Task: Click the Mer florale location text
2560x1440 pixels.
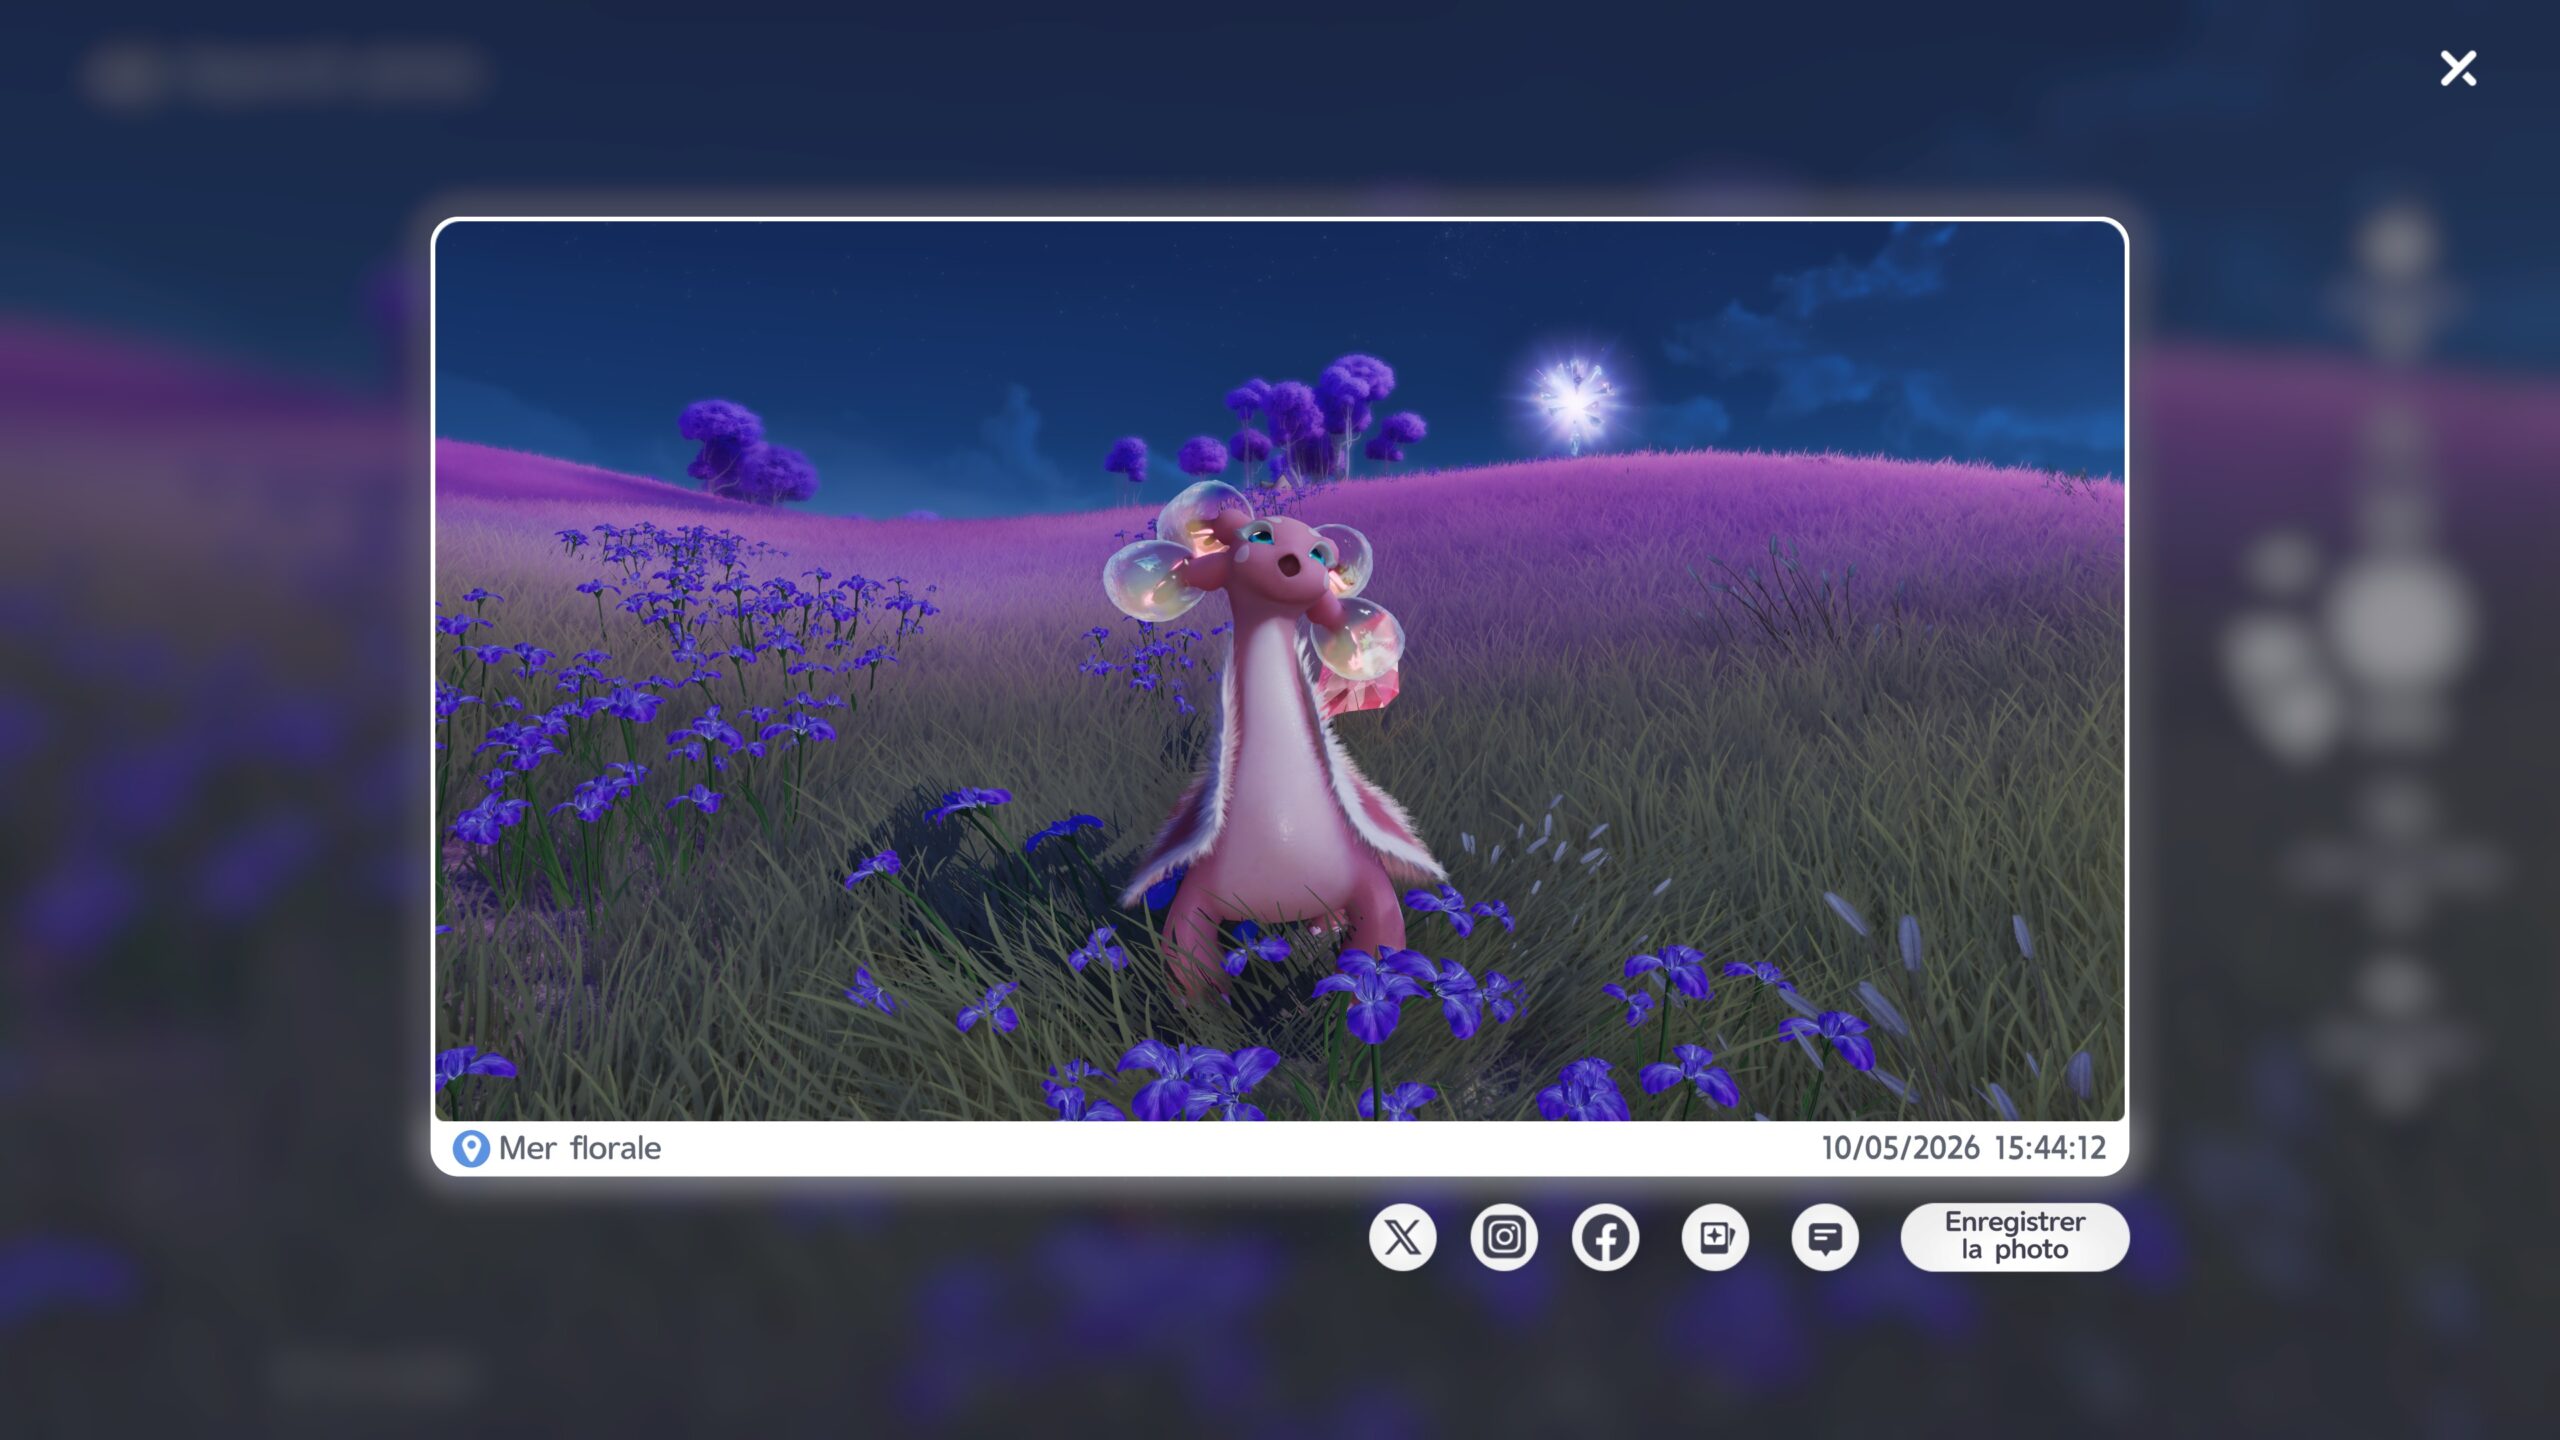Action: (580, 1148)
